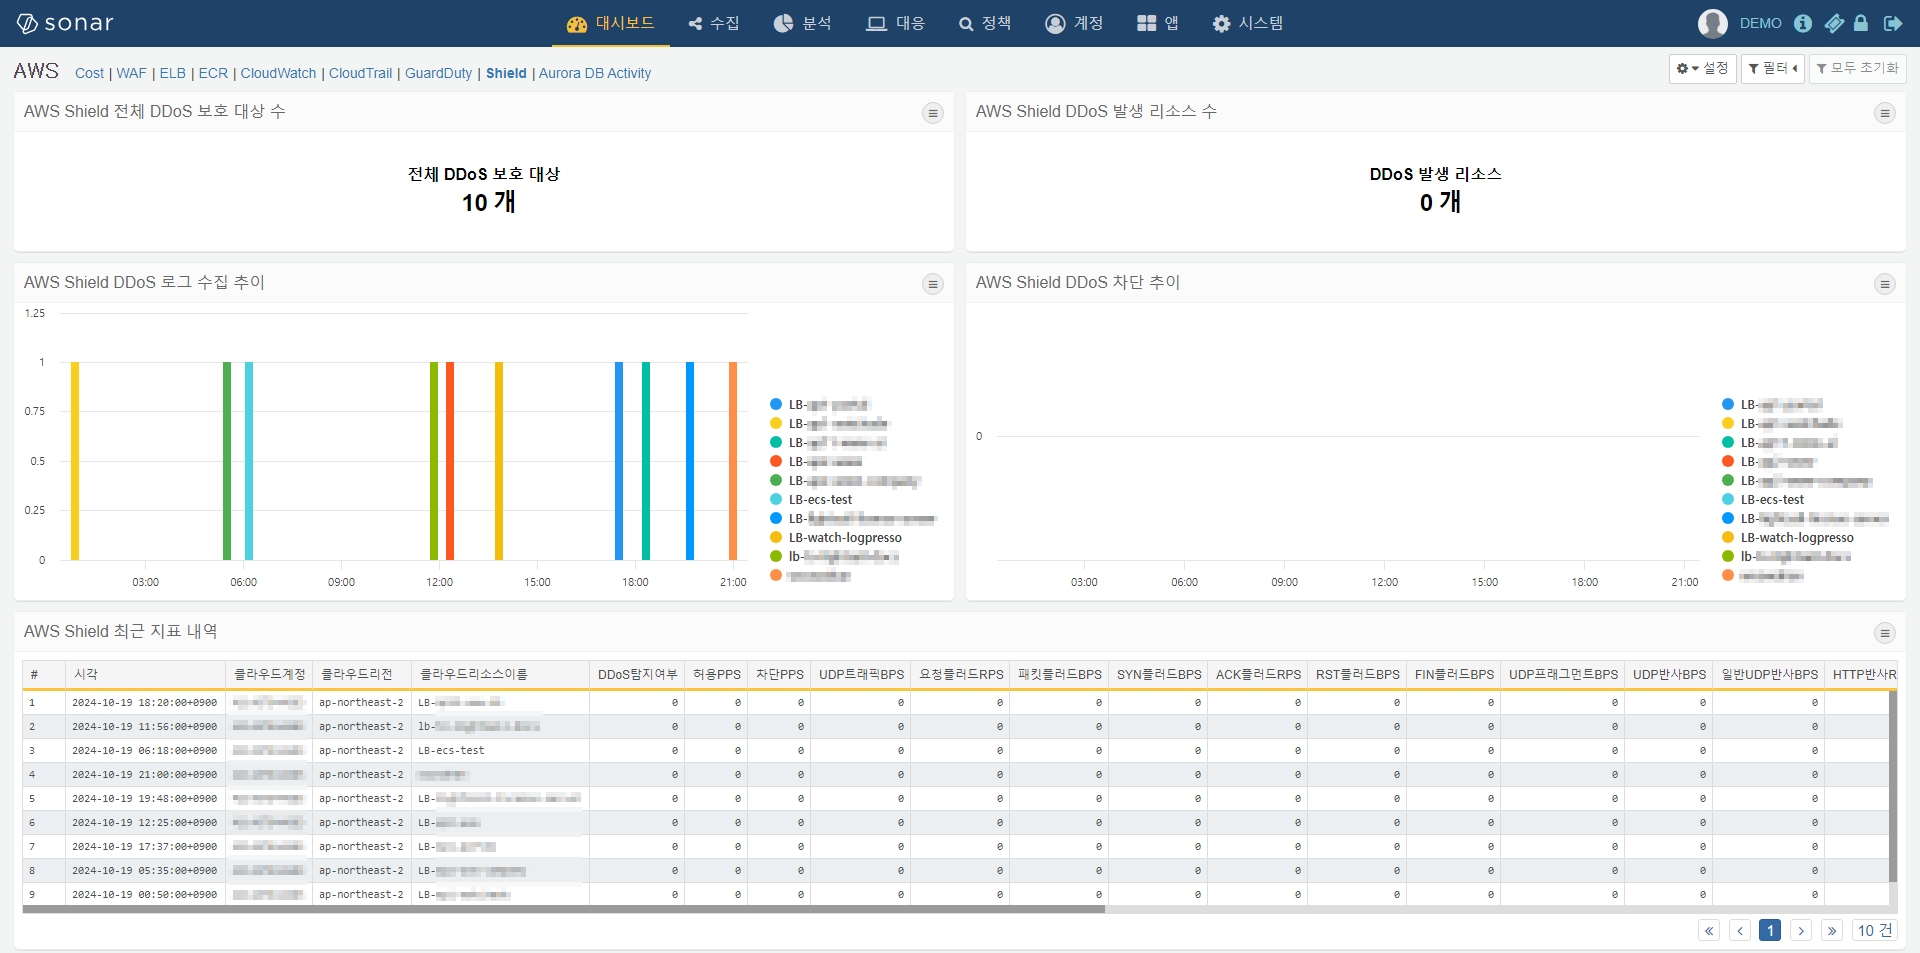The image size is (1920, 953).
Task: Open the GuardDuty dashboard link
Action: [438, 73]
